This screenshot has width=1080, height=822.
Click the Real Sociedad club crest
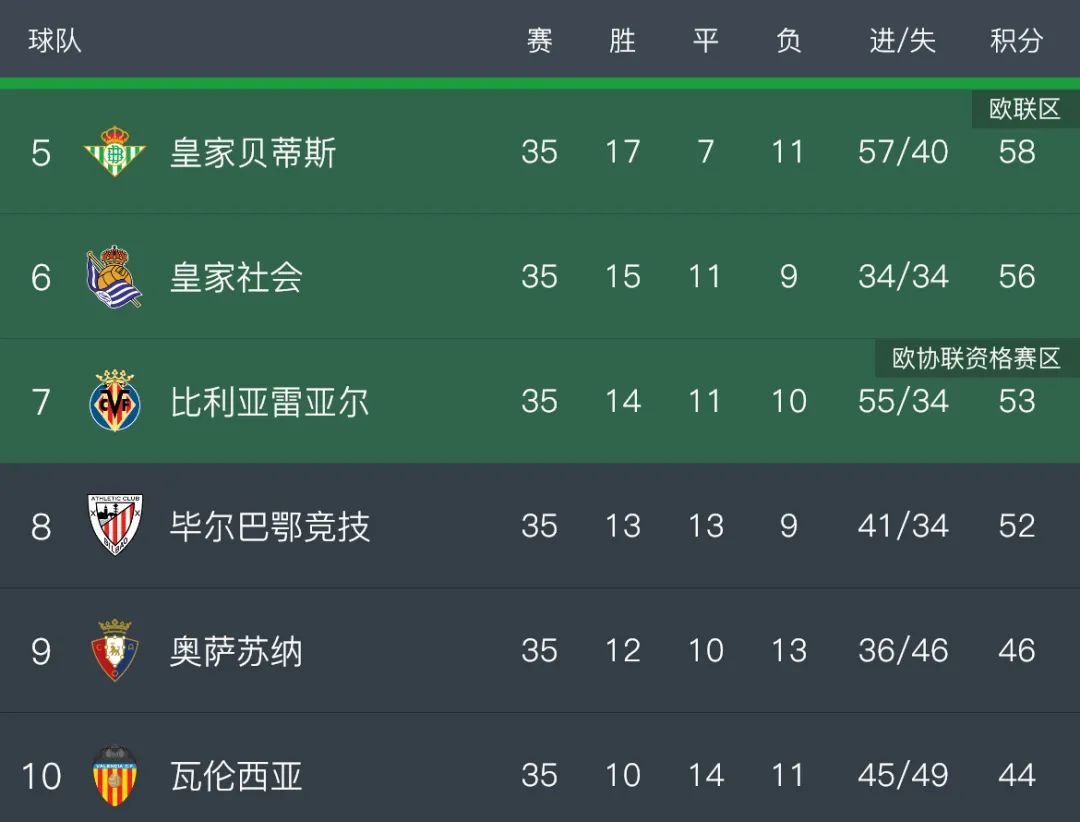click(114, 276)
